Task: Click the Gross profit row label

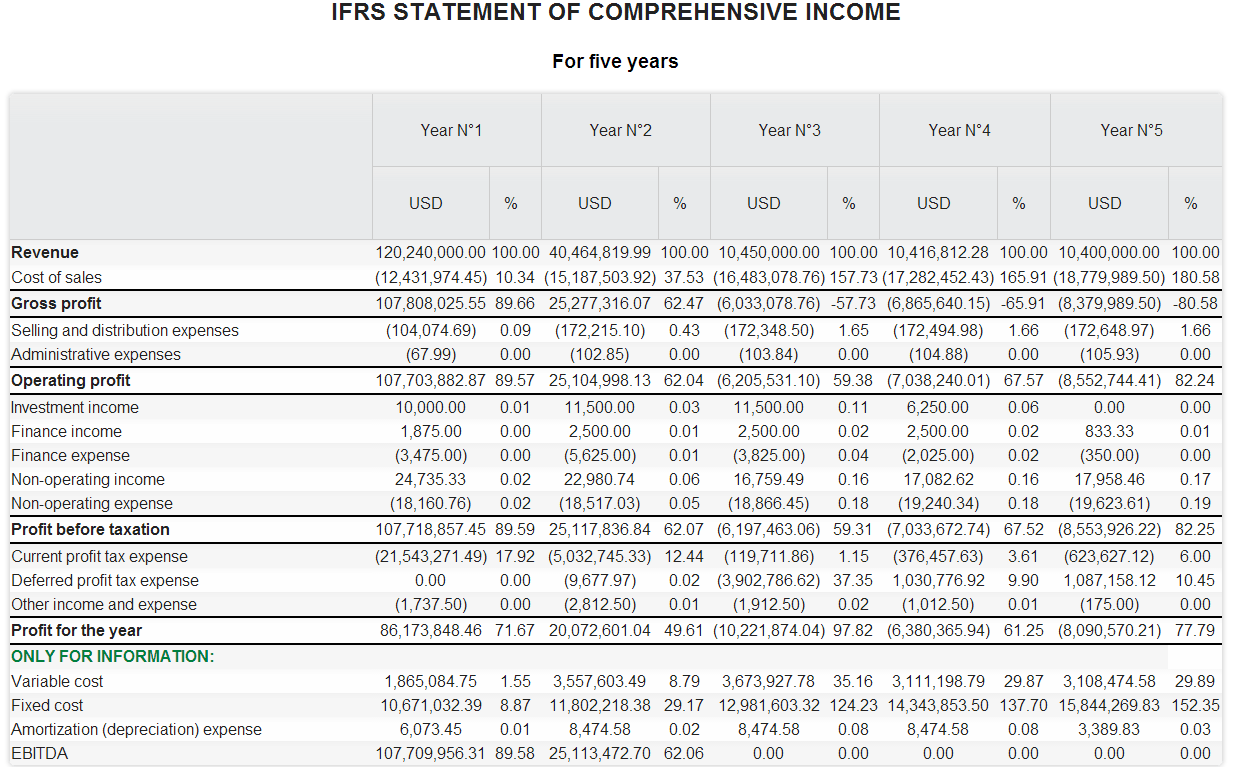Action: click(56, 303)
